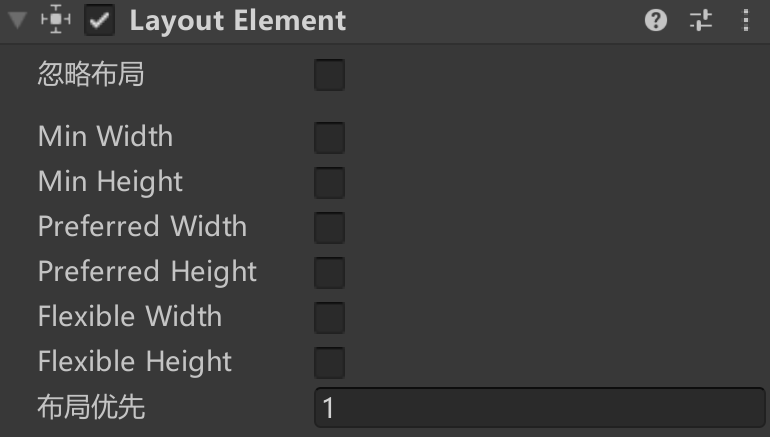Open the component presets sliders icon
The height and width of the screenshot is (437, 770).
(701, 21)
